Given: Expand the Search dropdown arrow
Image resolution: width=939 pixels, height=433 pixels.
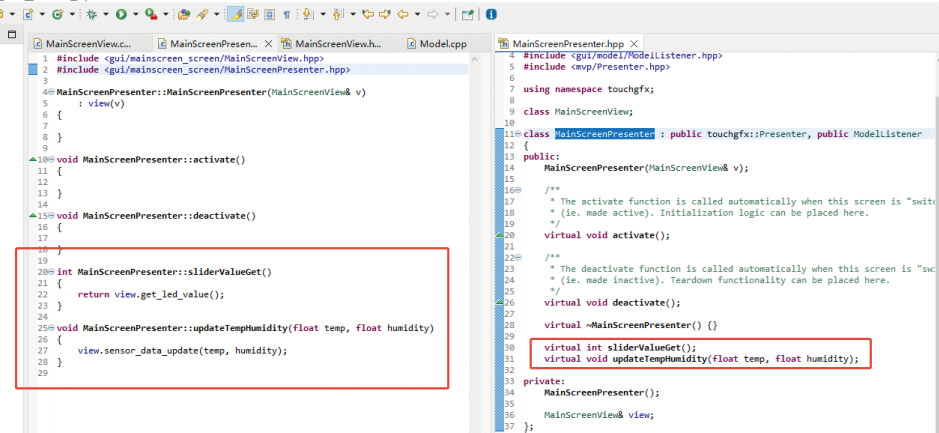Looking at the screenshot, I should point(216,14).
